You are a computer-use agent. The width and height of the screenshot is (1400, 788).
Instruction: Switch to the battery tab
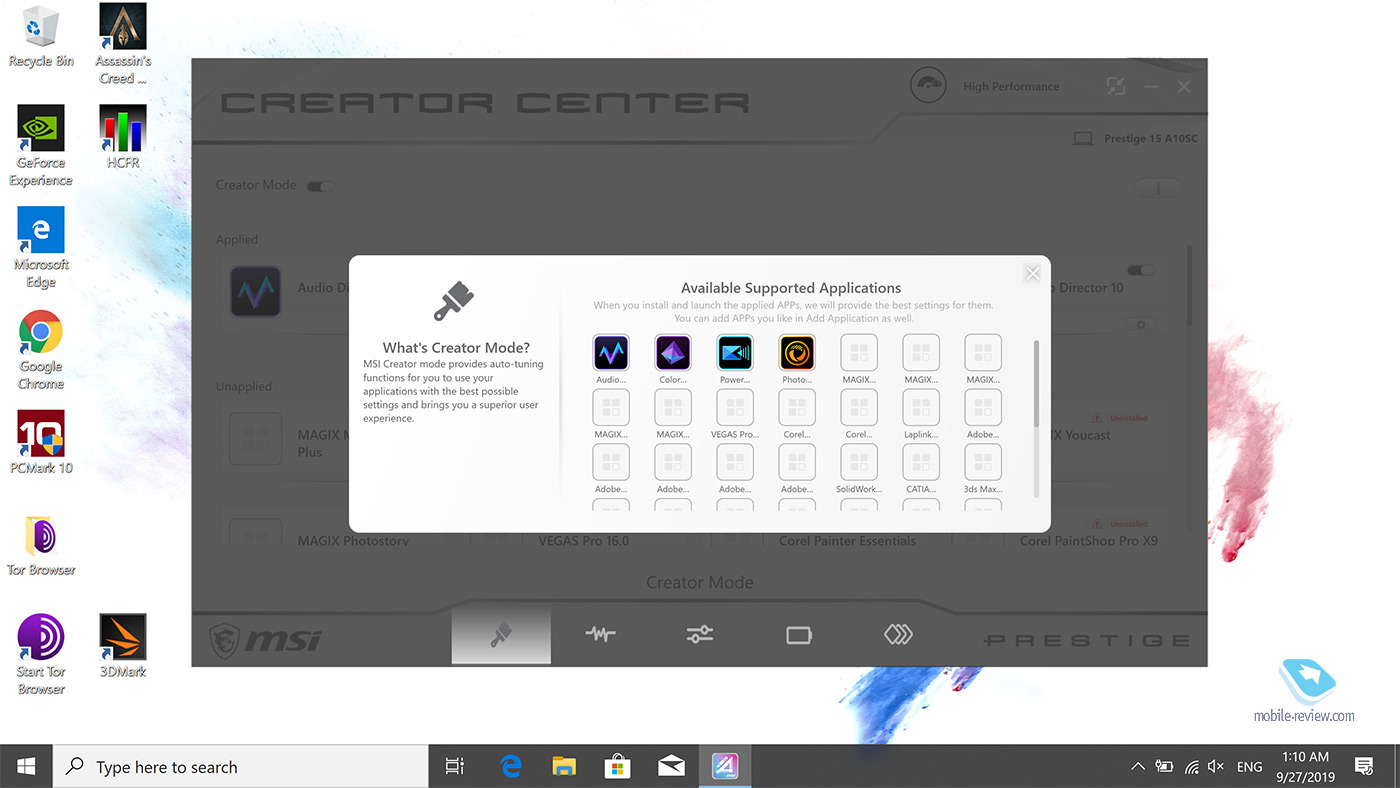tap(798, 634)
